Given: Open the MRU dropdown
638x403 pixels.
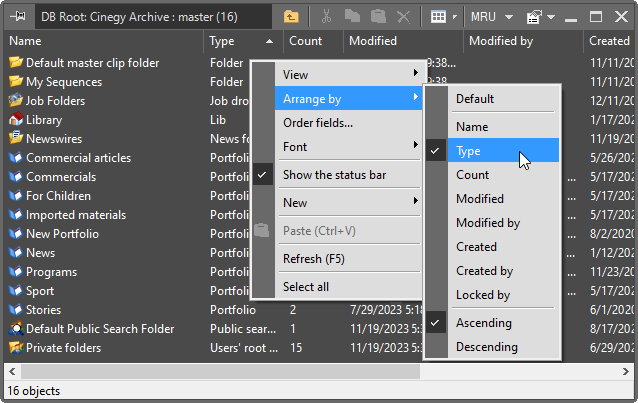Looking at the screenshot, I should (x=494, y=17).
